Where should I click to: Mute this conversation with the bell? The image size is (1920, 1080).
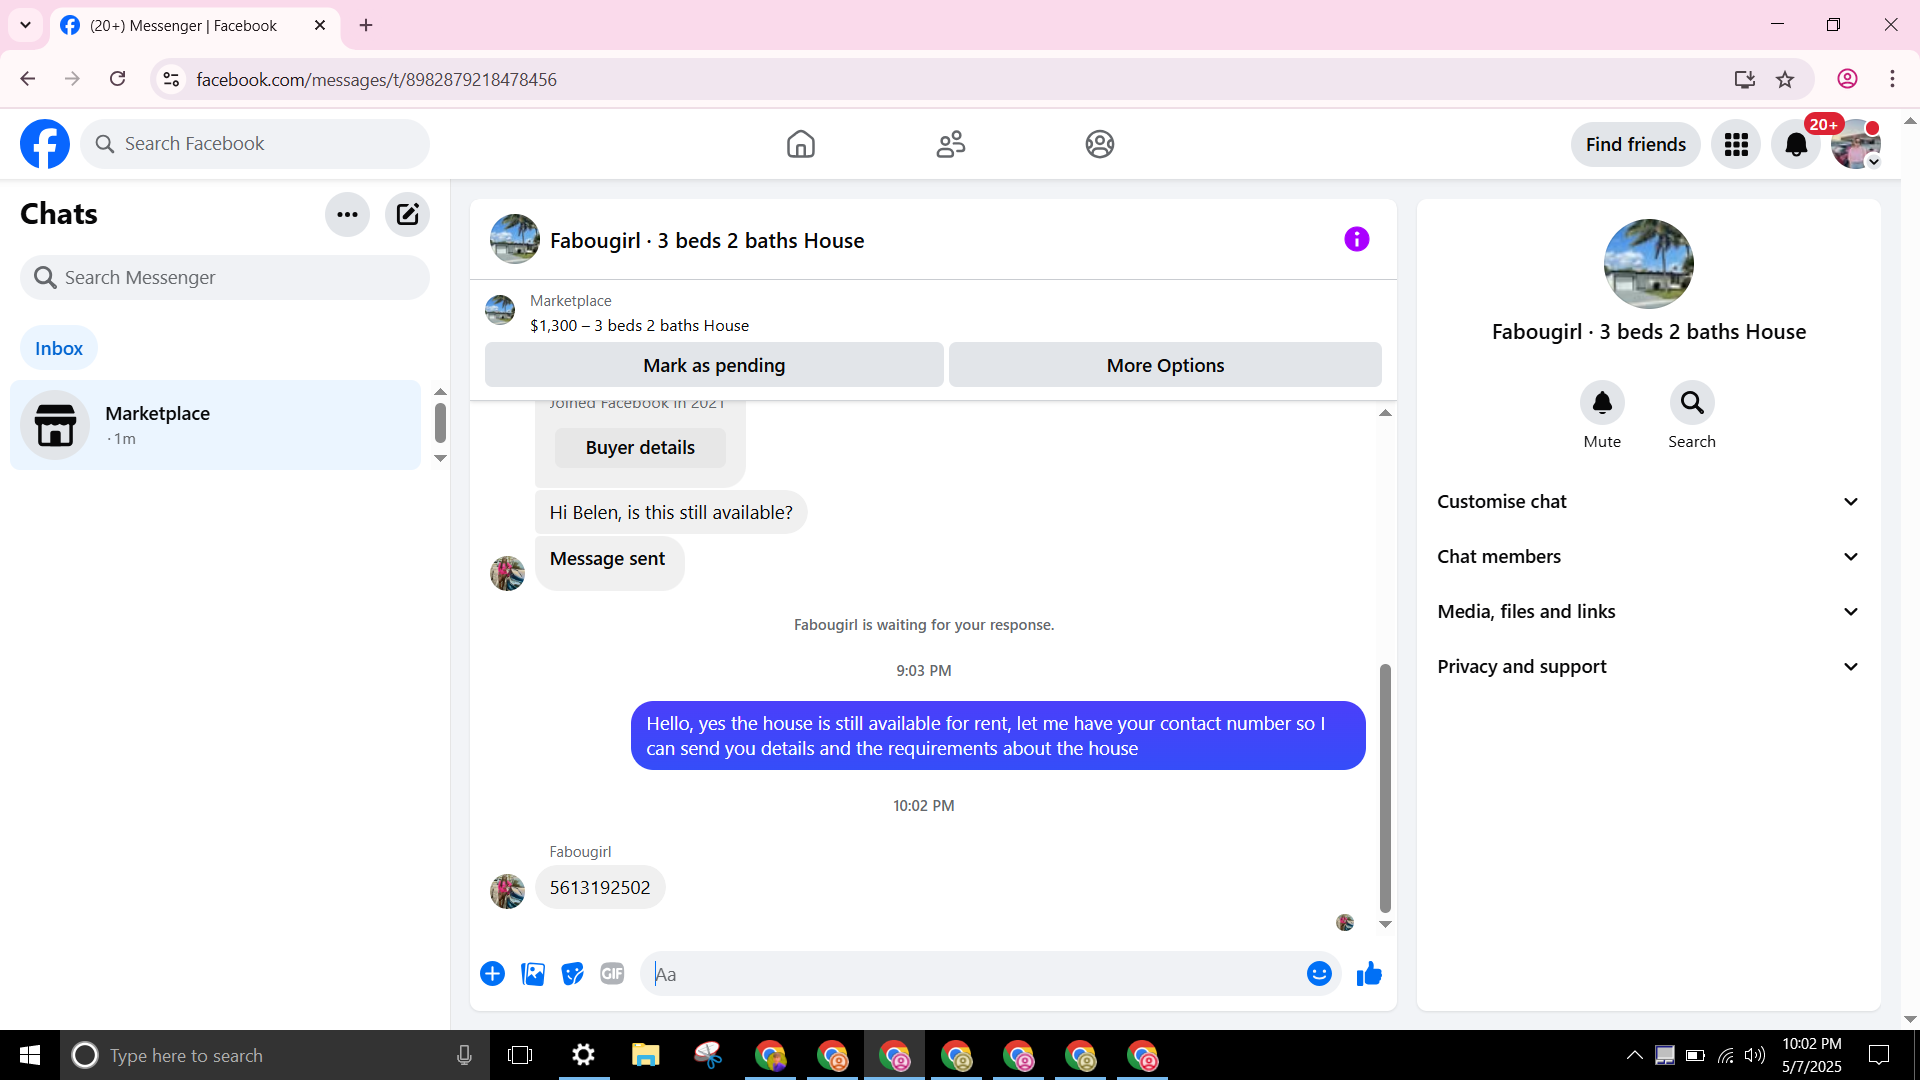pos(1602,403)
